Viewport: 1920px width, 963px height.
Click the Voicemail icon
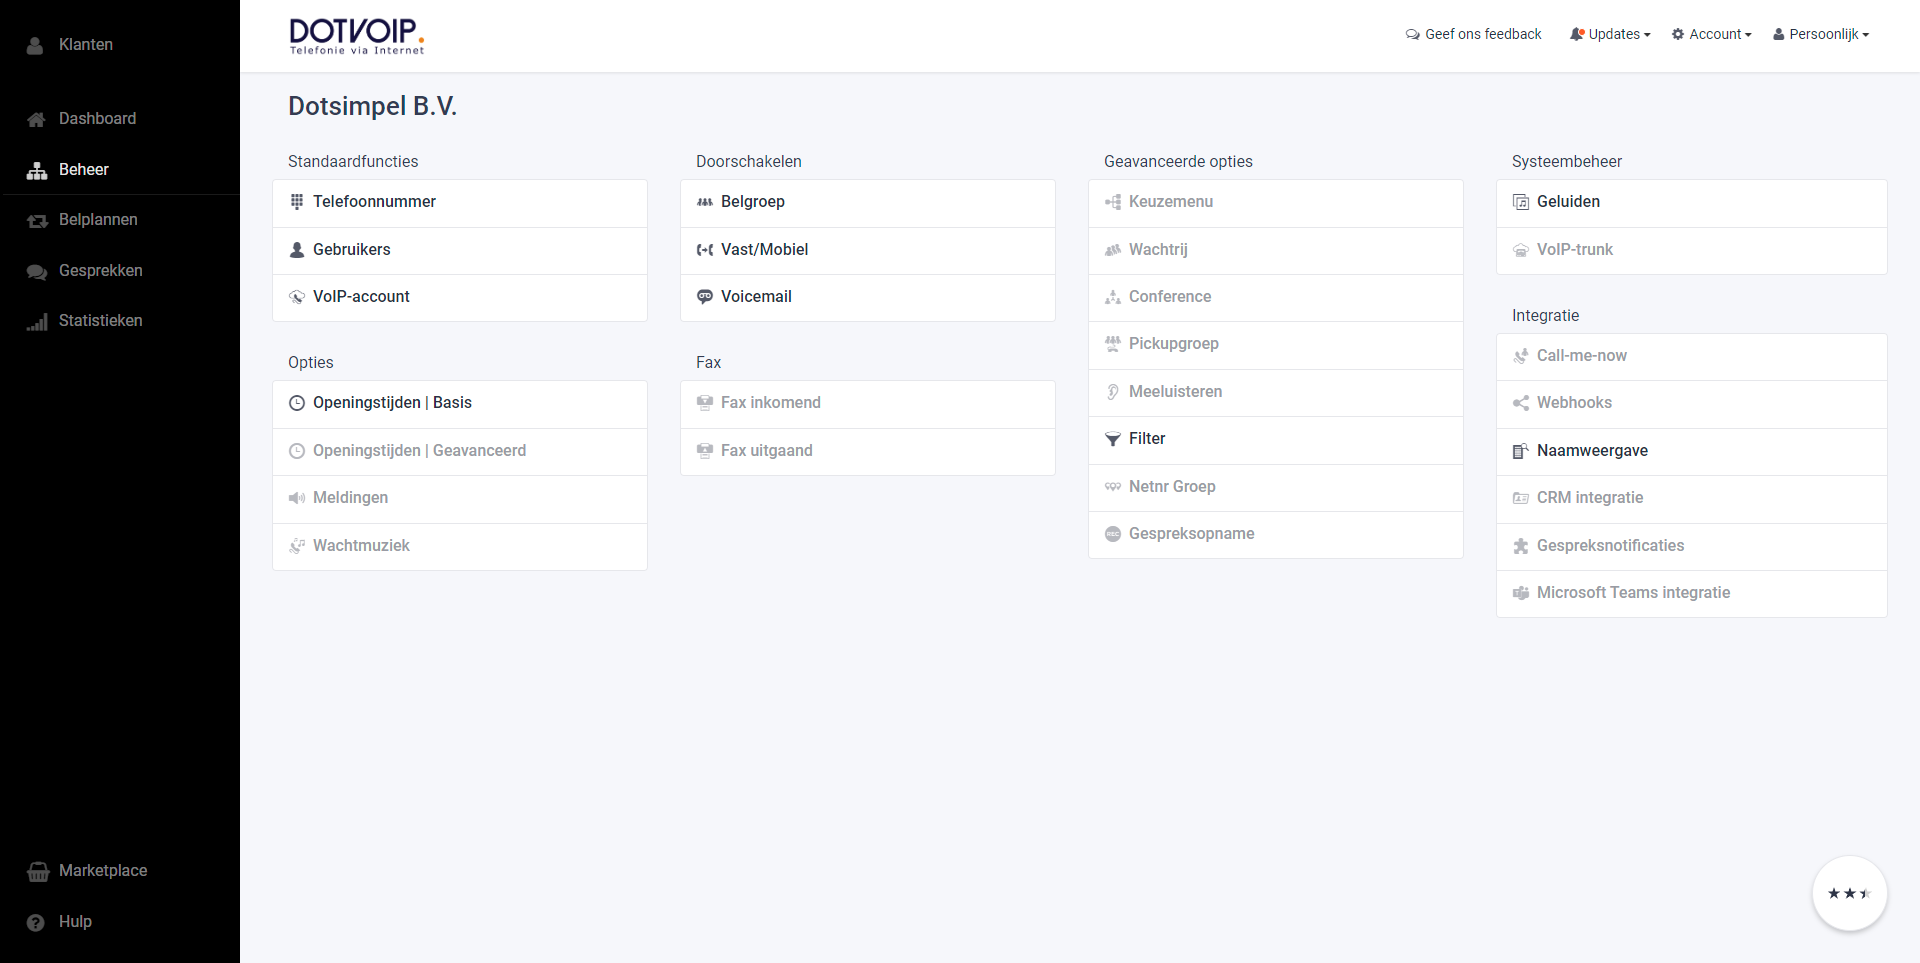pyautogui.click(x=704, y=296)
